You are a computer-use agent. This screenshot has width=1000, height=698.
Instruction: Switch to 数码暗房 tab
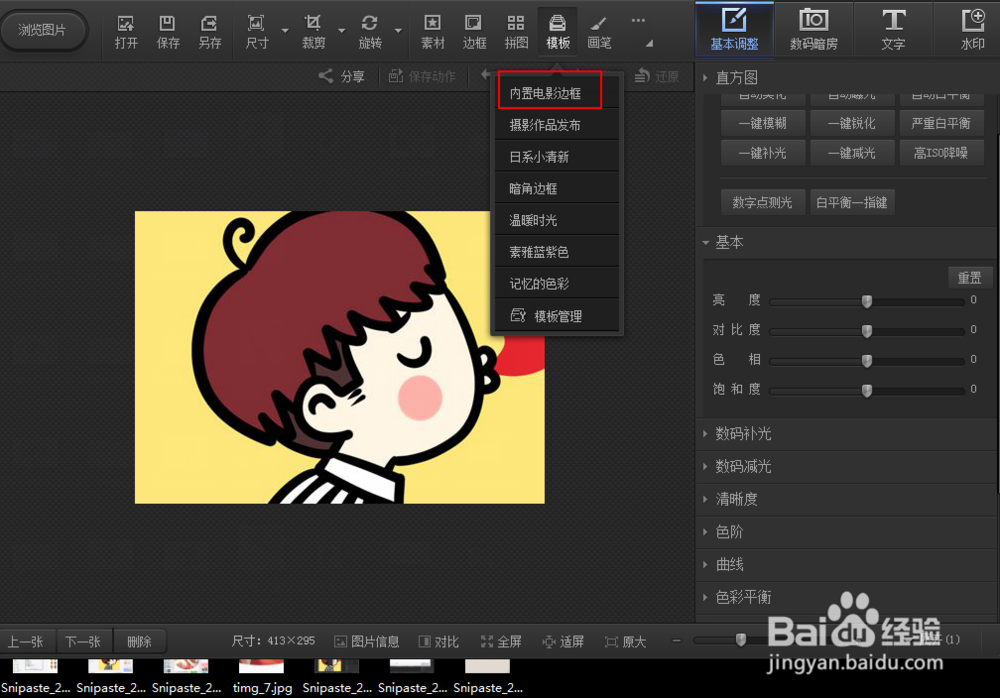(x=814, y=29)
